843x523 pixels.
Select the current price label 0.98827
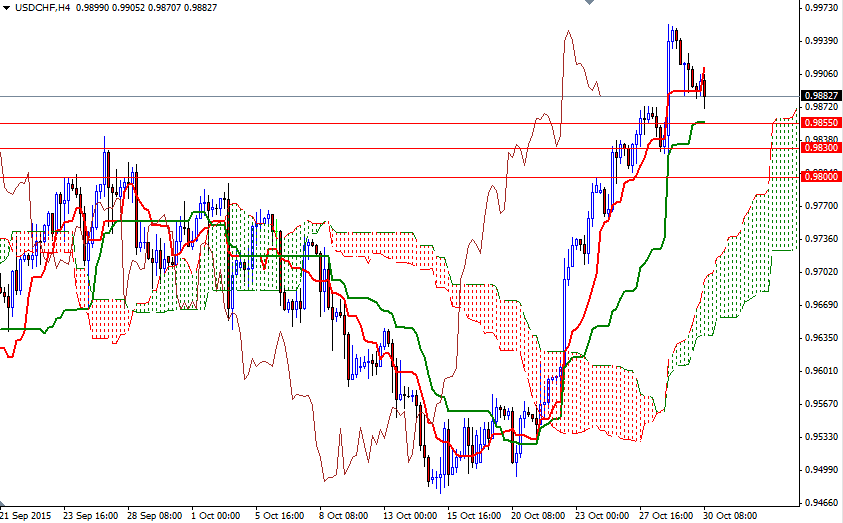click(x=821, y=96)
